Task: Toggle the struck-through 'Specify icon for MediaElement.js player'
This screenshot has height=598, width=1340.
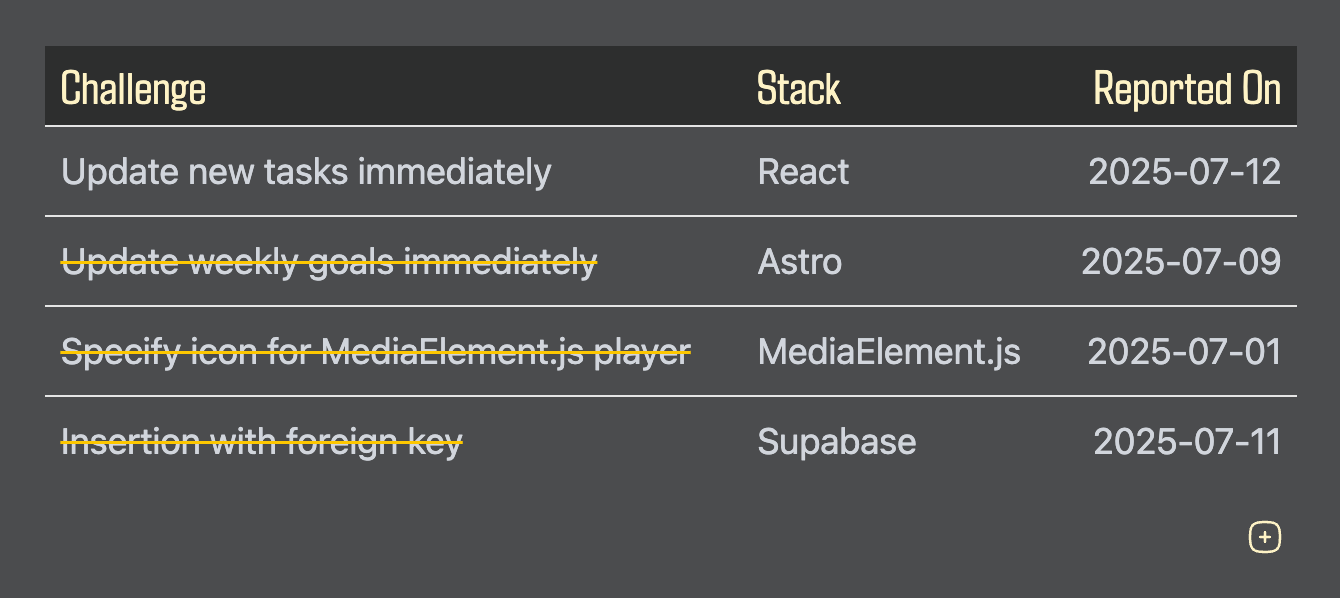Action: pos(376,352)
